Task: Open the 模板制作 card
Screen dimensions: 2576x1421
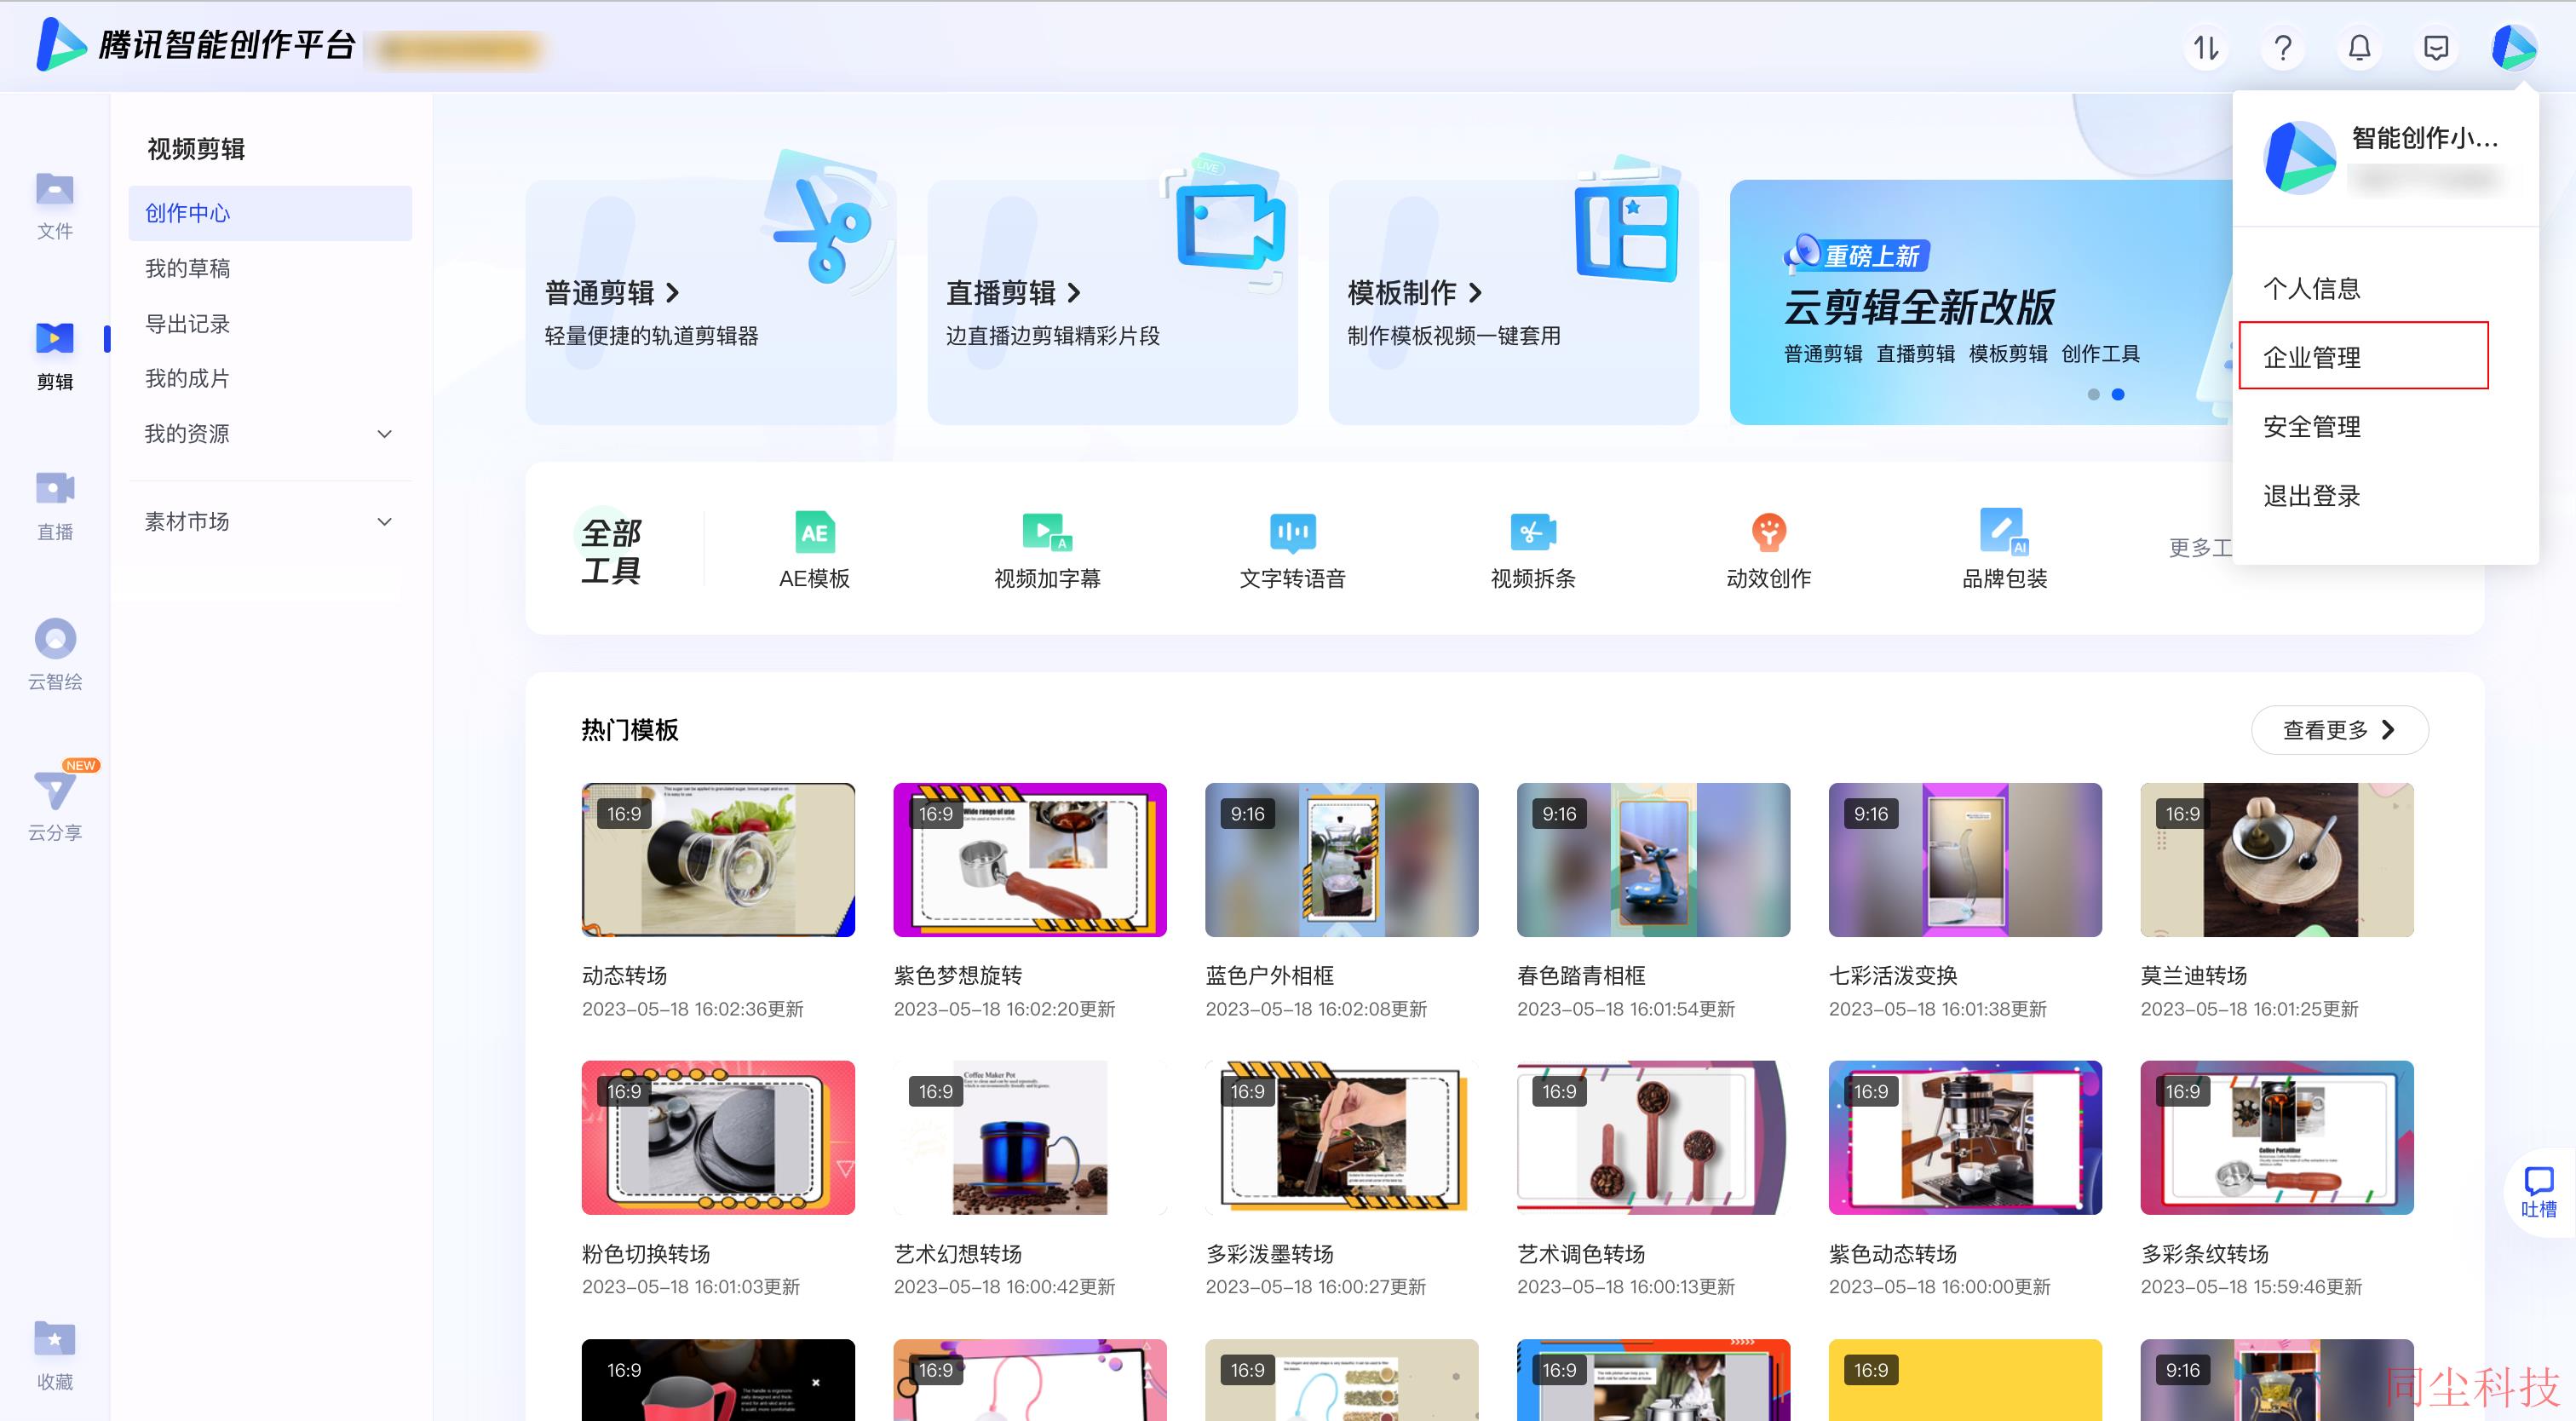Action: (x=1513, y=302)
